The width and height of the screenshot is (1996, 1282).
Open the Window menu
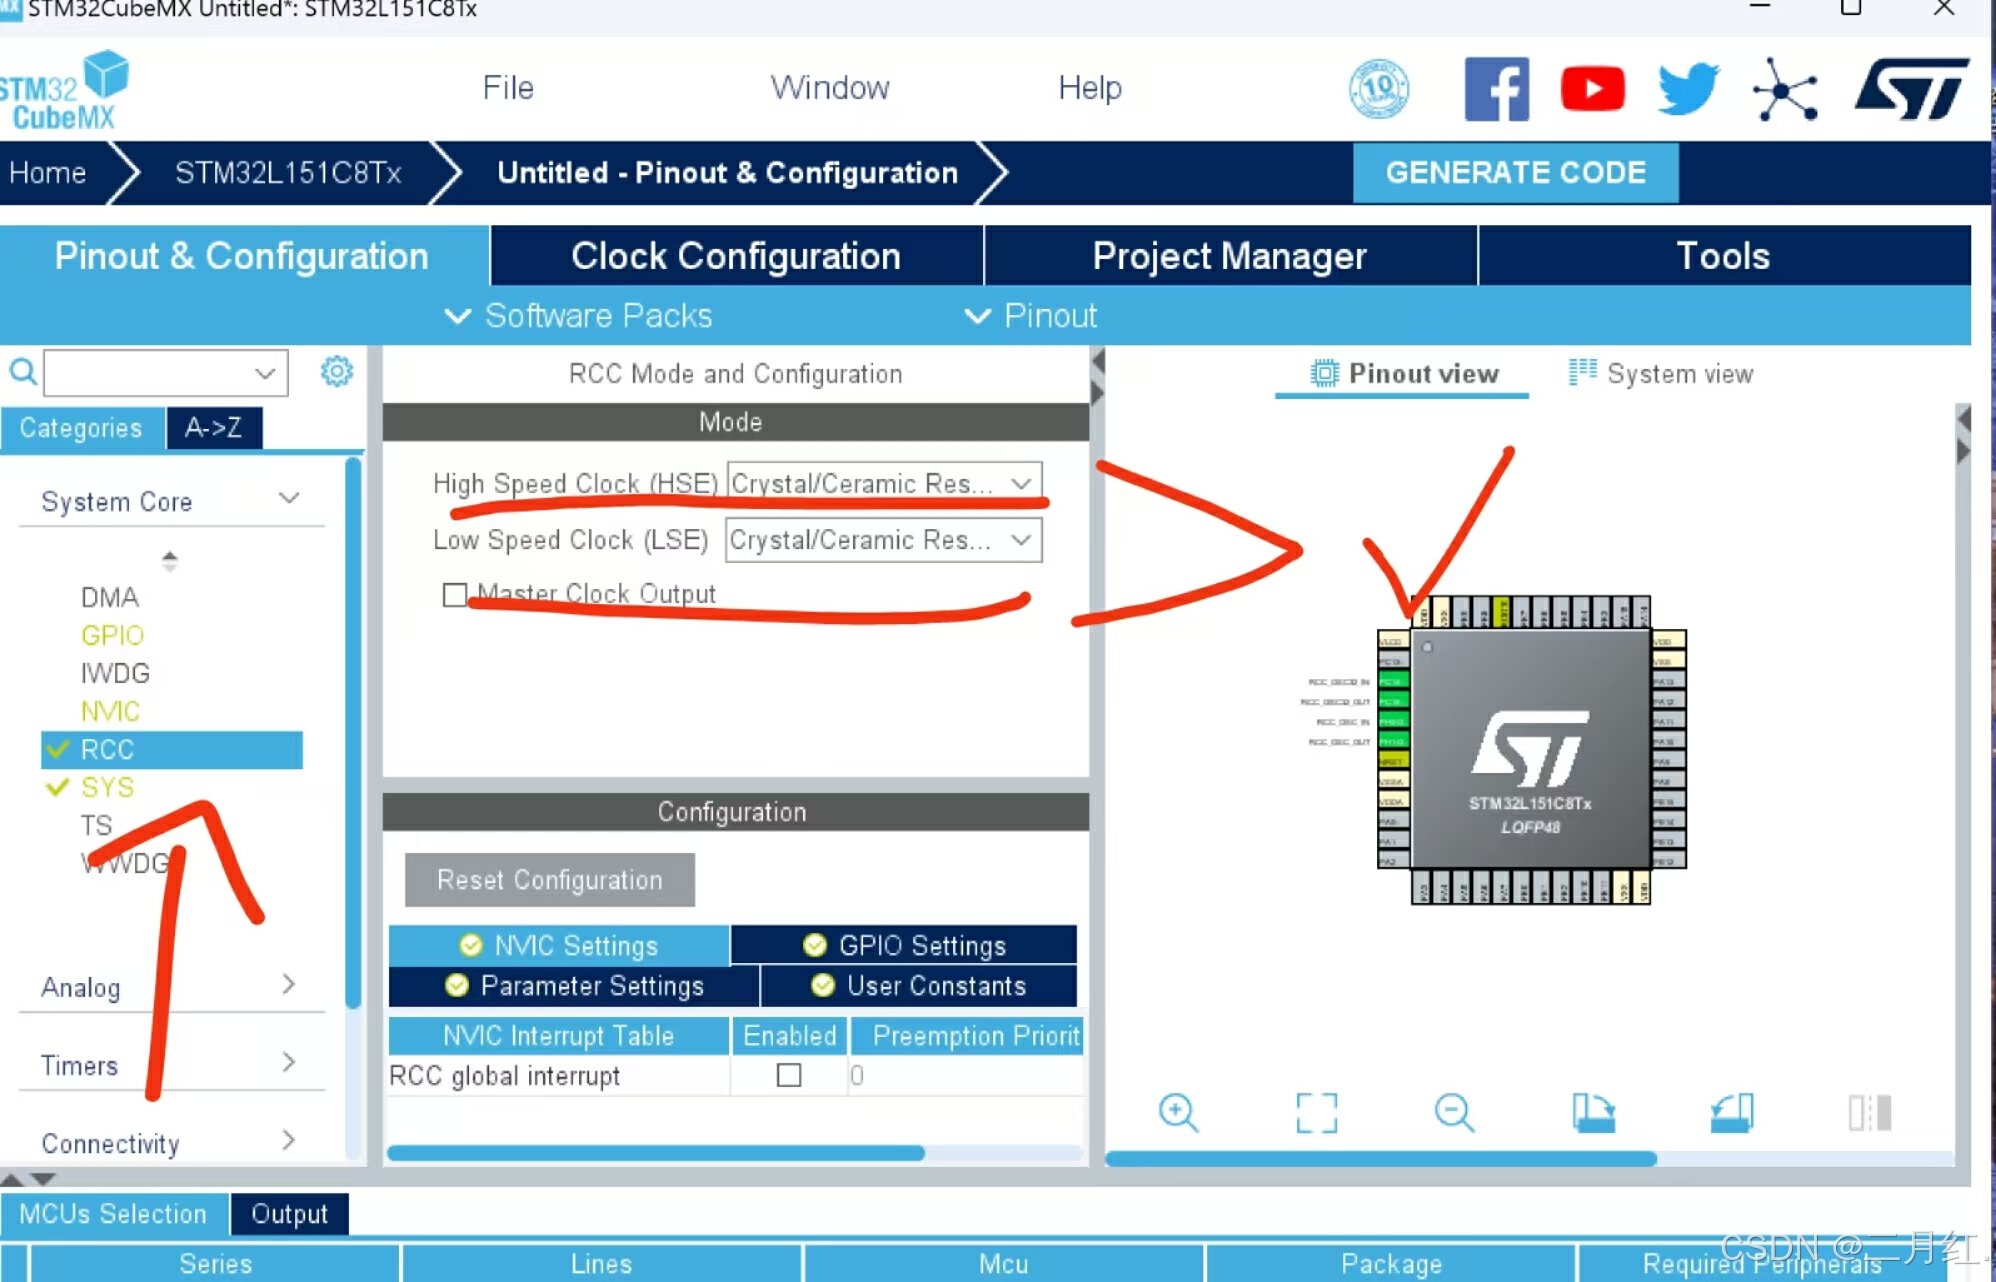tap(830, 88)
